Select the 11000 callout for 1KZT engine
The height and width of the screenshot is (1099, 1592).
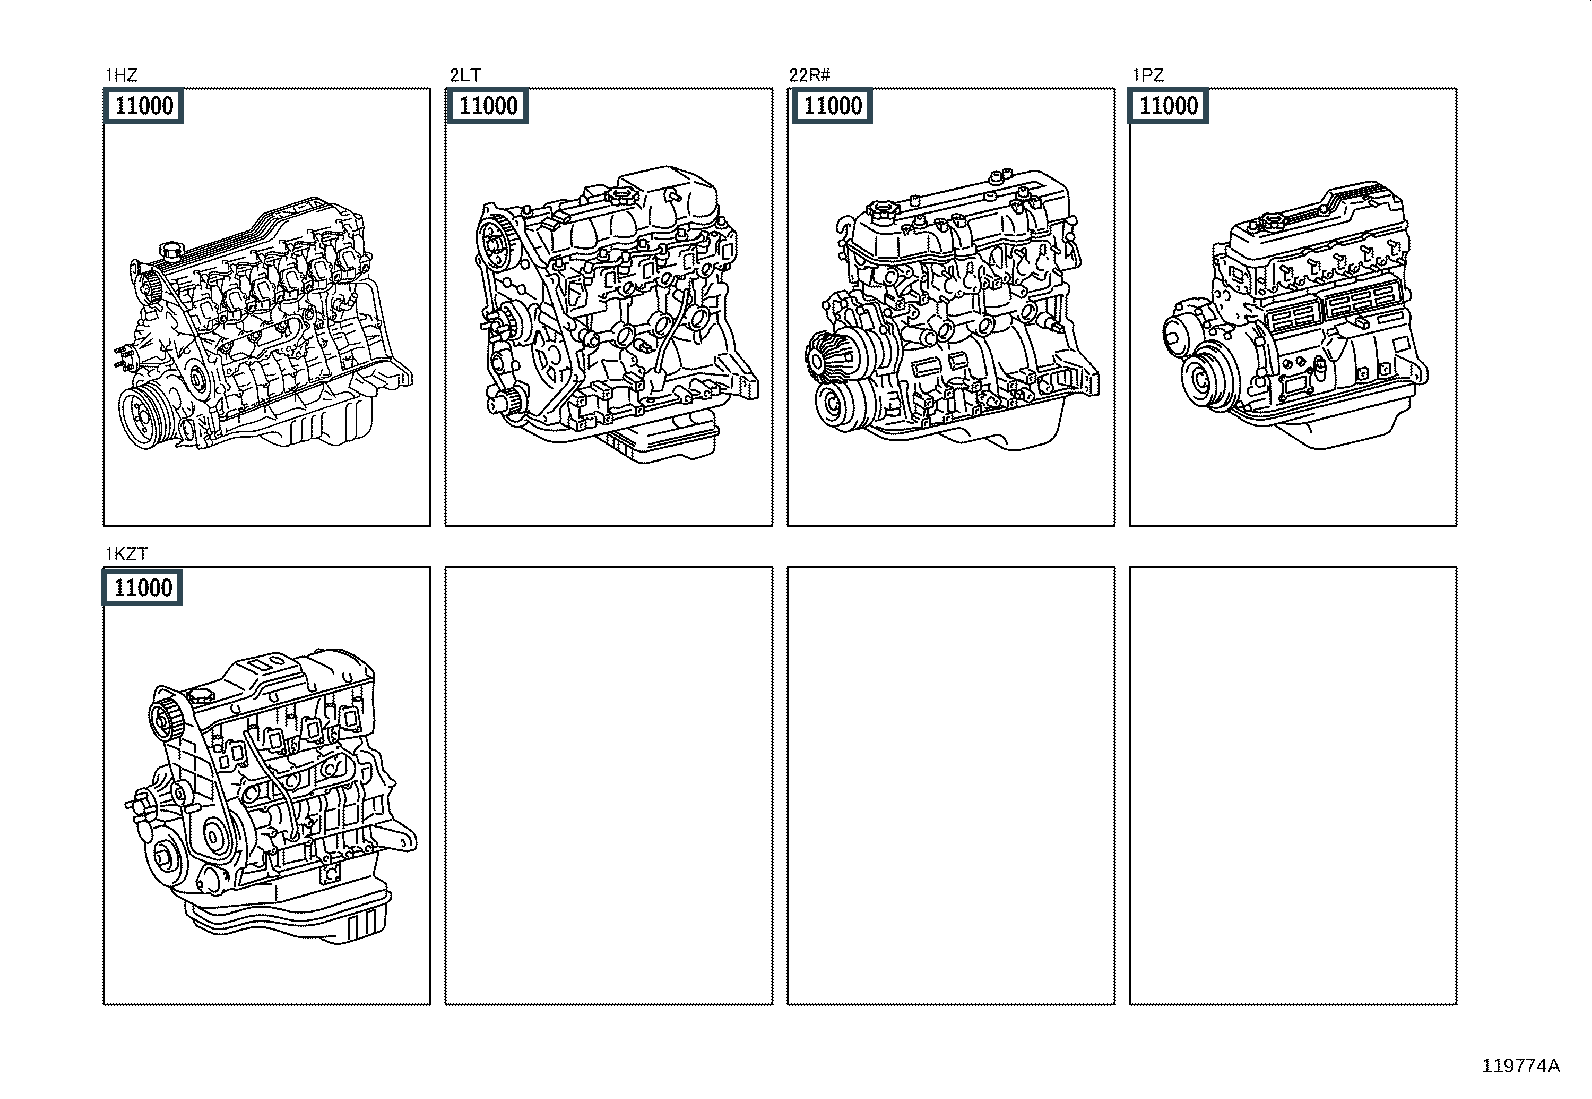coord(144,588)
